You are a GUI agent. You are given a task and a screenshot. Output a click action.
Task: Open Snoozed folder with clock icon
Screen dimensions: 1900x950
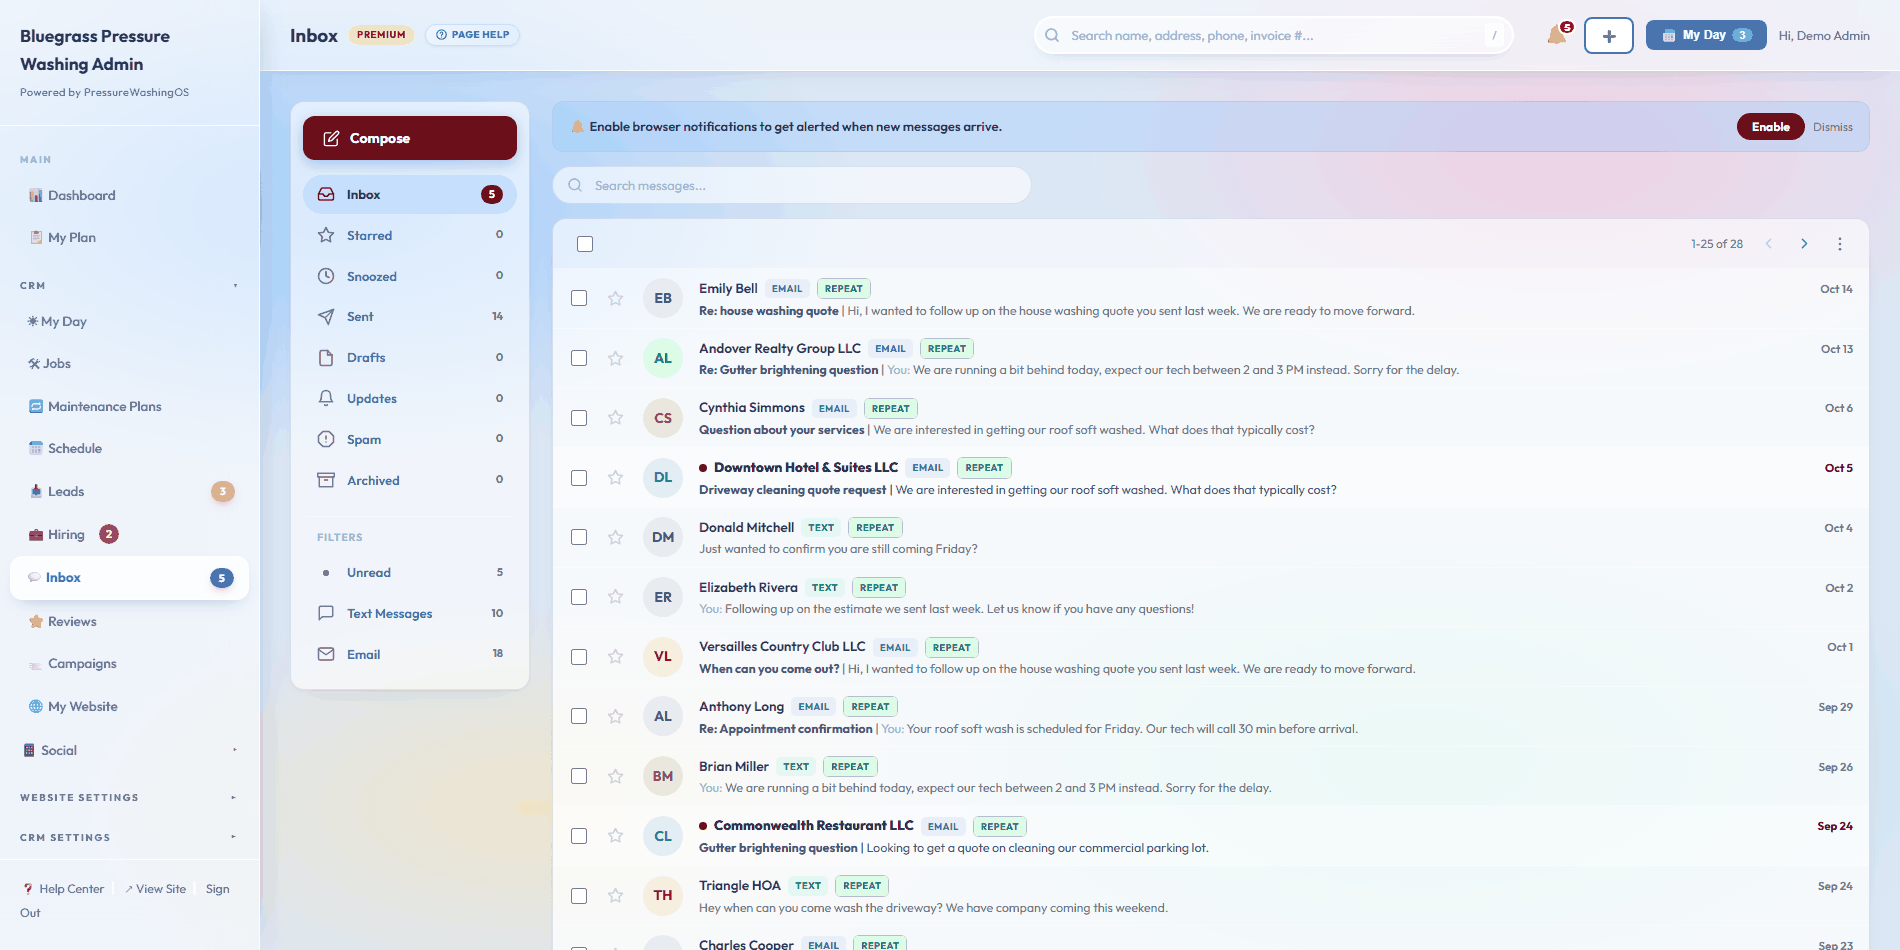coord(410,276)
